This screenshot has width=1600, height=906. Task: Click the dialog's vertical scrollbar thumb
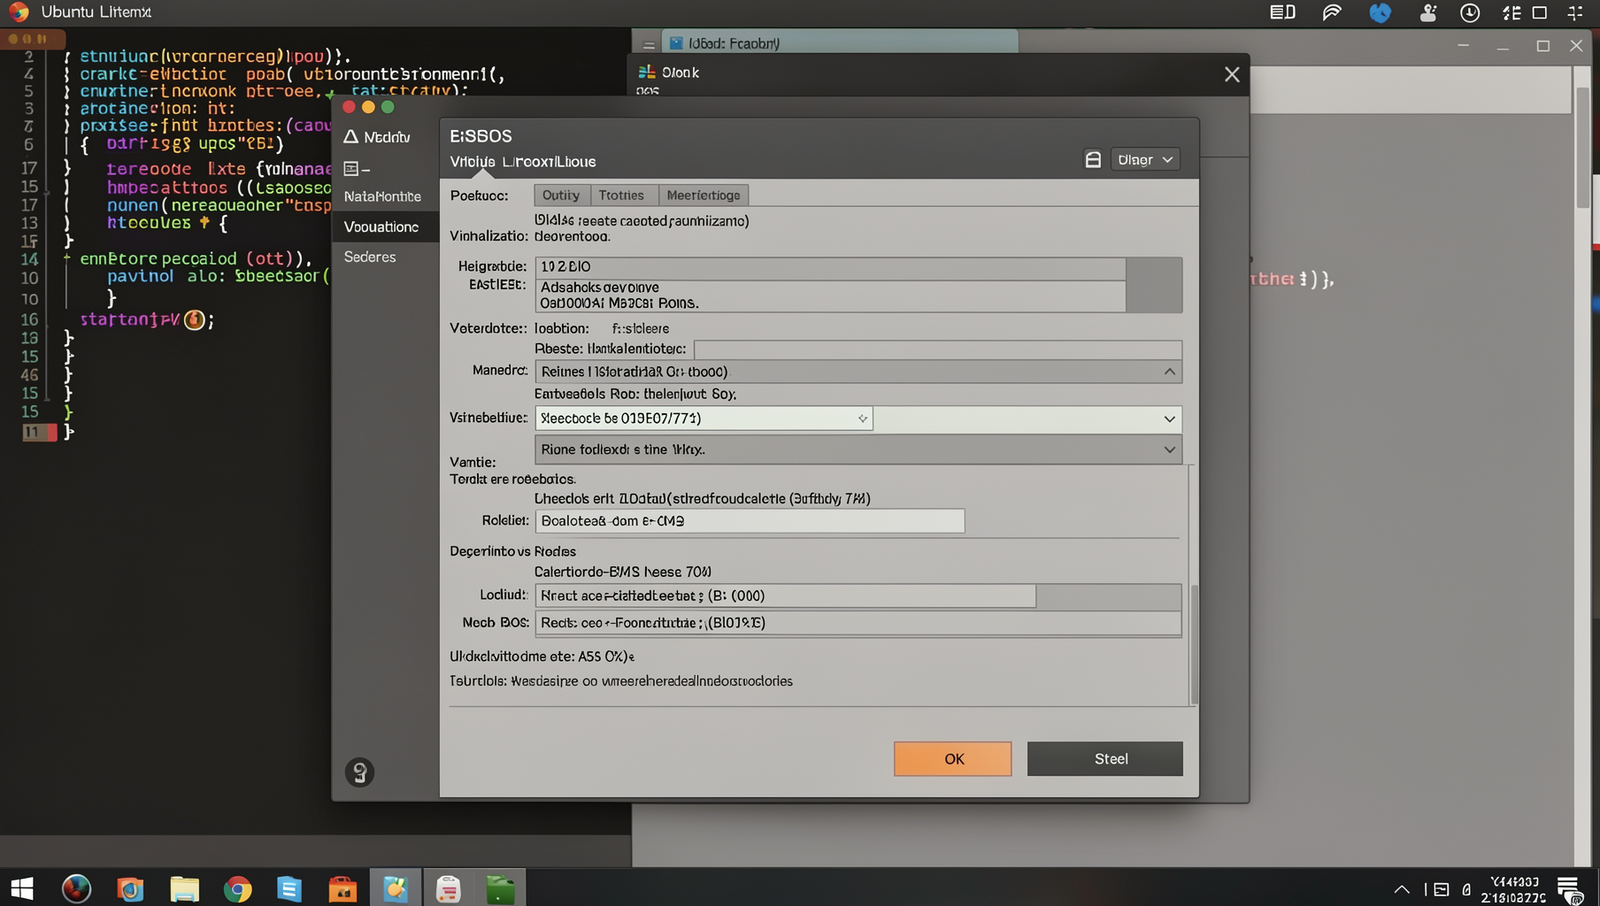1193,645
